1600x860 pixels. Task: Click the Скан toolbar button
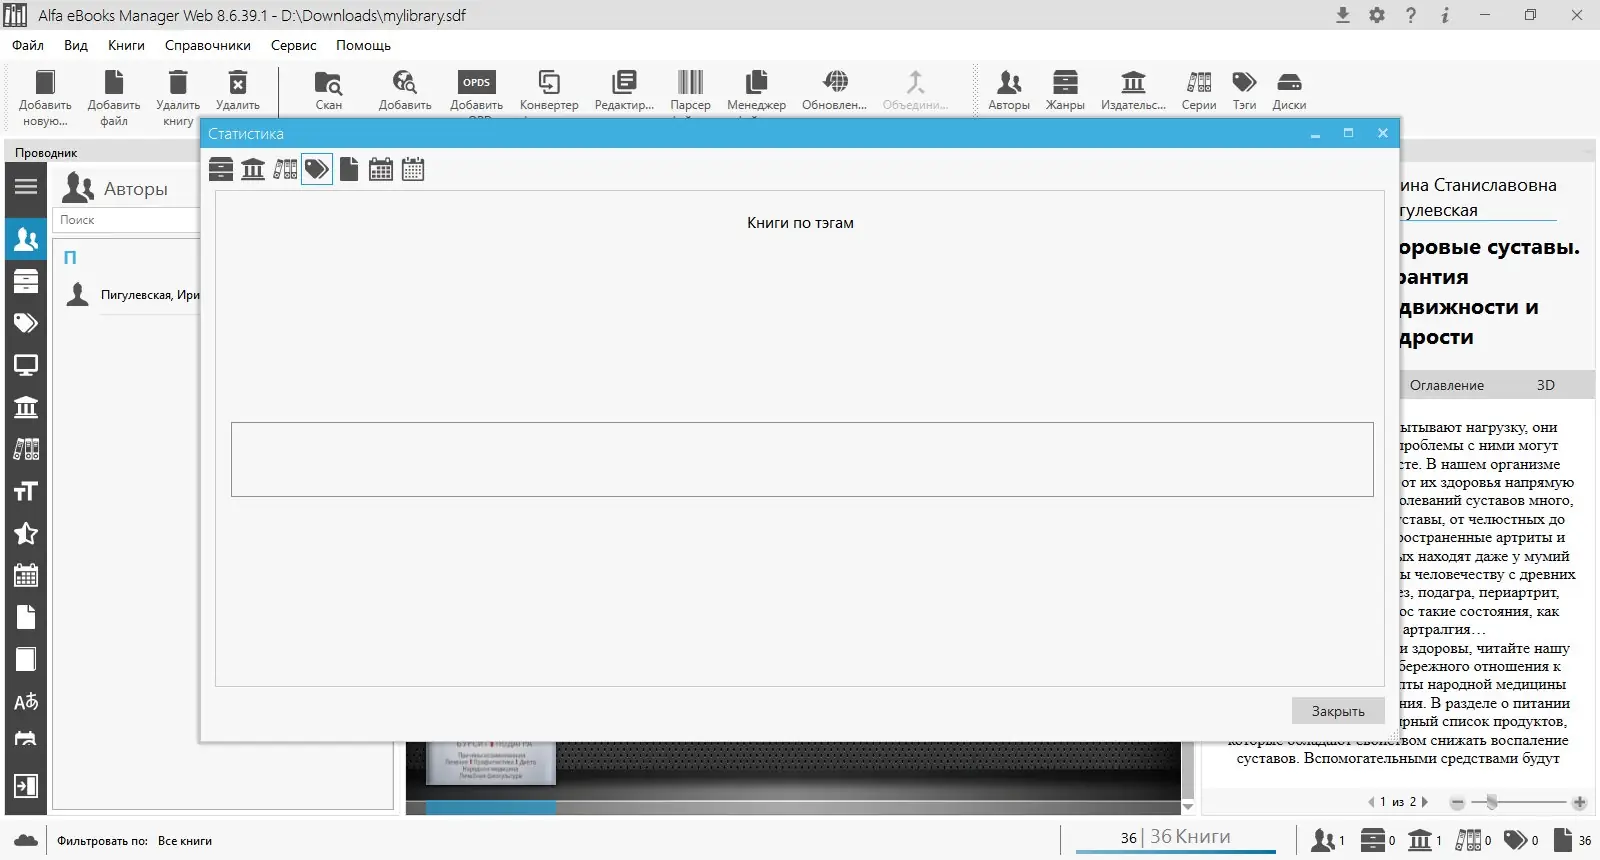329,90
